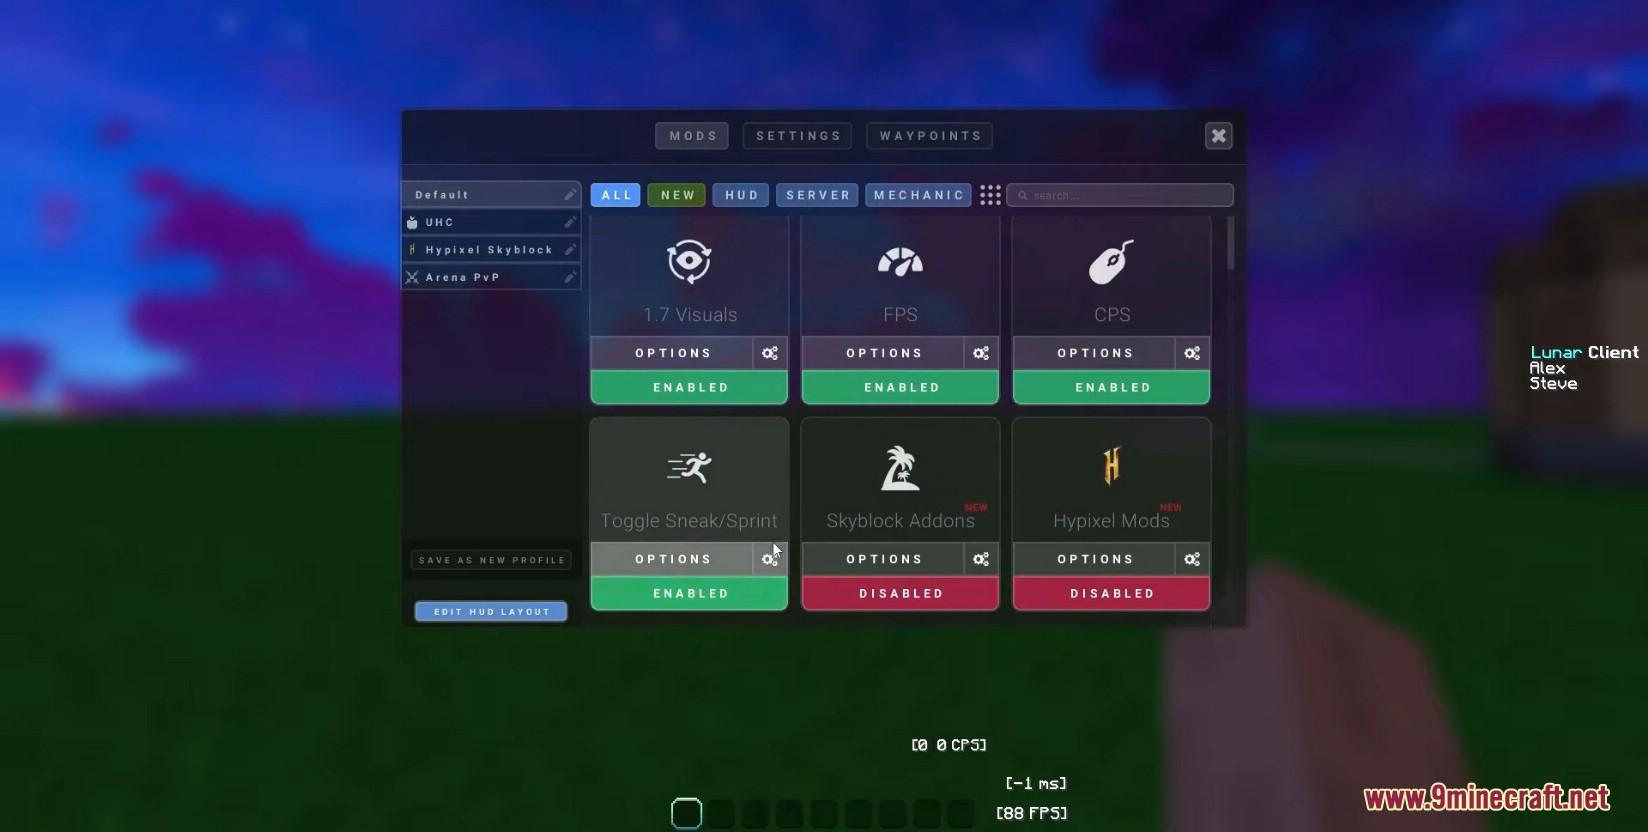The image size is (1648, 832).
Task: Open the Skyblock Addons gear settings icon
Action: tap(981, 559)
